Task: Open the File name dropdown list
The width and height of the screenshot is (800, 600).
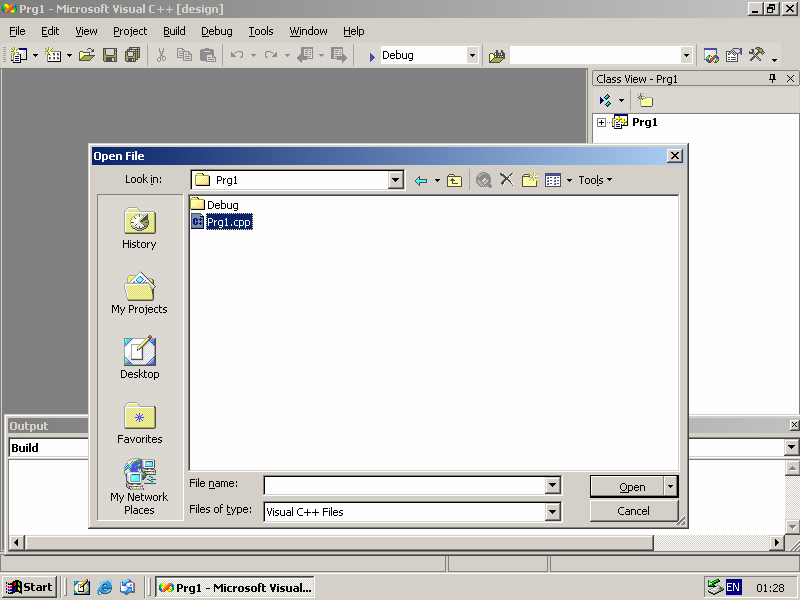Action: [553, 485]
